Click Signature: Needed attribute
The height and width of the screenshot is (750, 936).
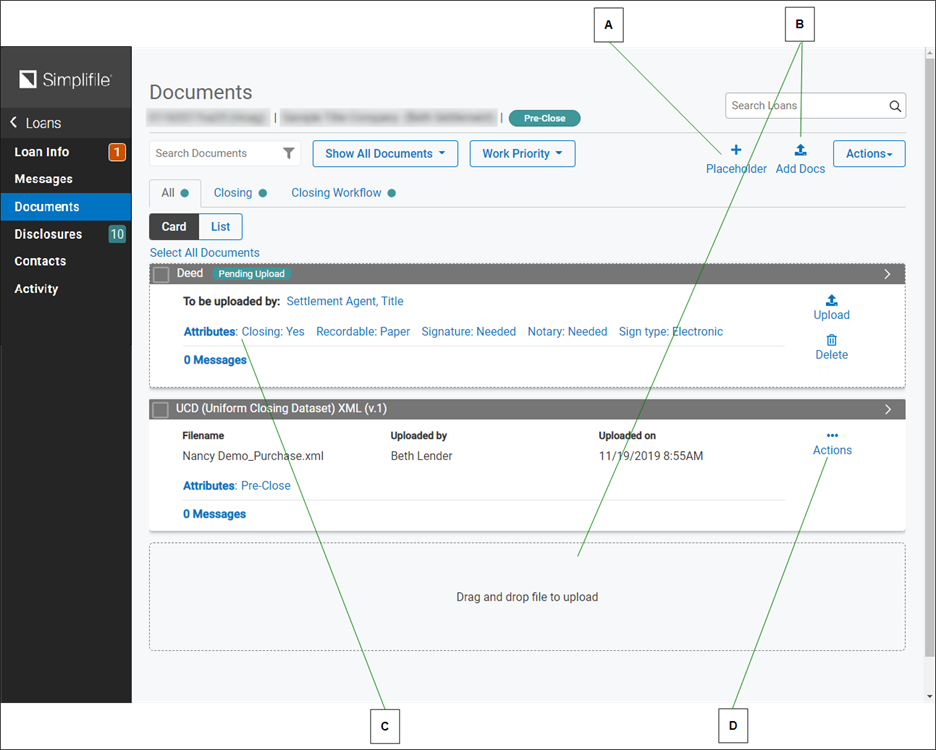[469, 331]
